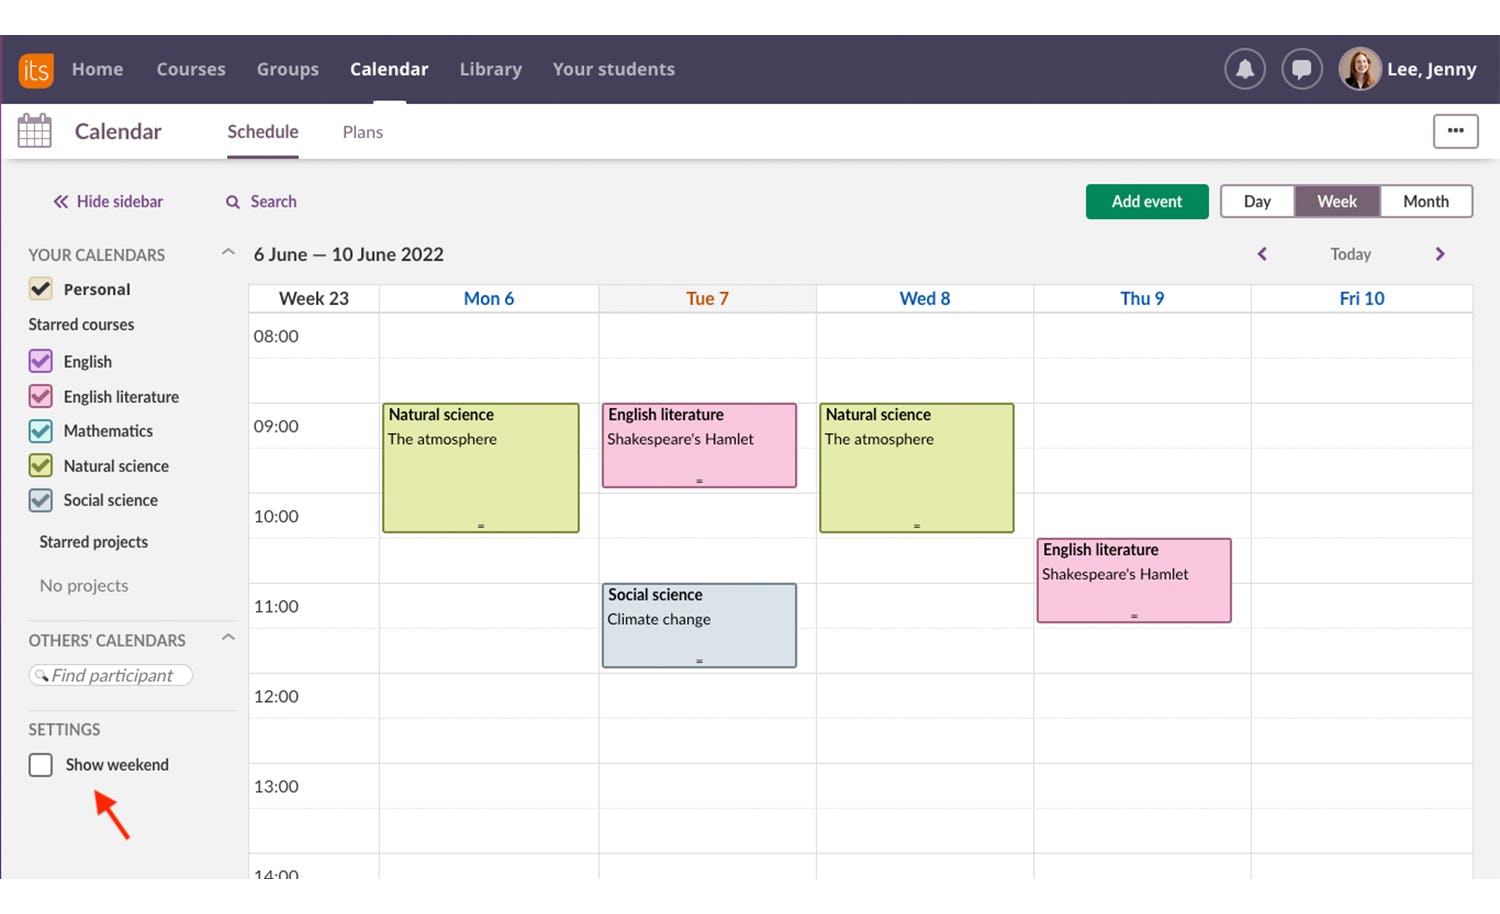Image resolution: width=1500 pixels, height=914 pixels.
Task: Collapse the Your Calendars section
Action: (228, 253)
